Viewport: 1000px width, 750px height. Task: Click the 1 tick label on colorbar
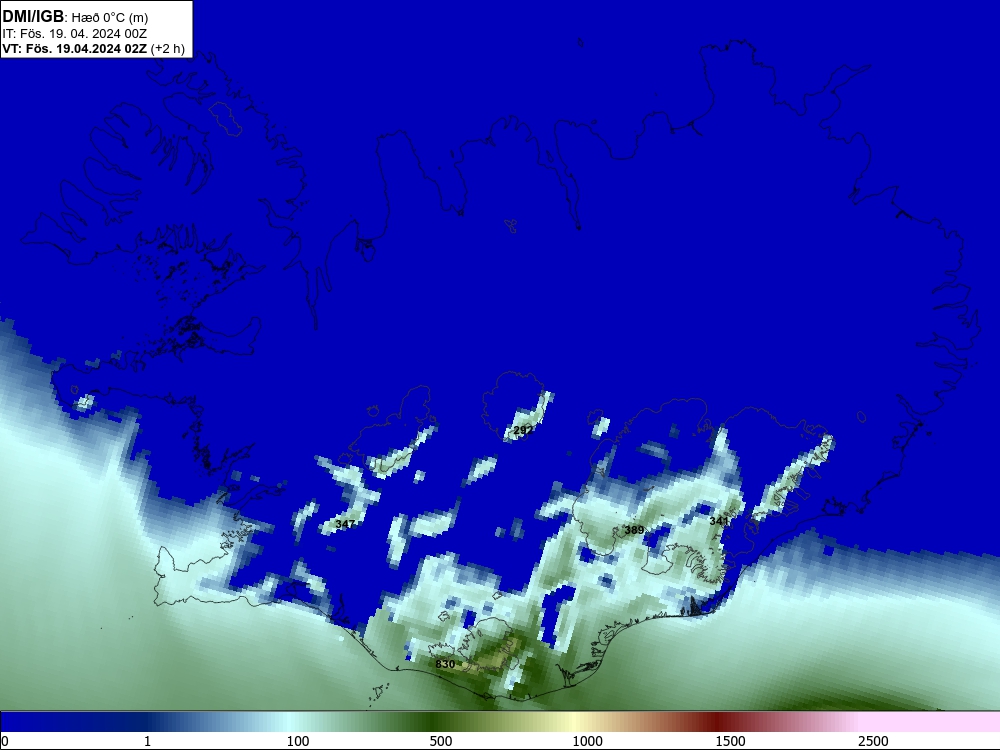(147, 741)
